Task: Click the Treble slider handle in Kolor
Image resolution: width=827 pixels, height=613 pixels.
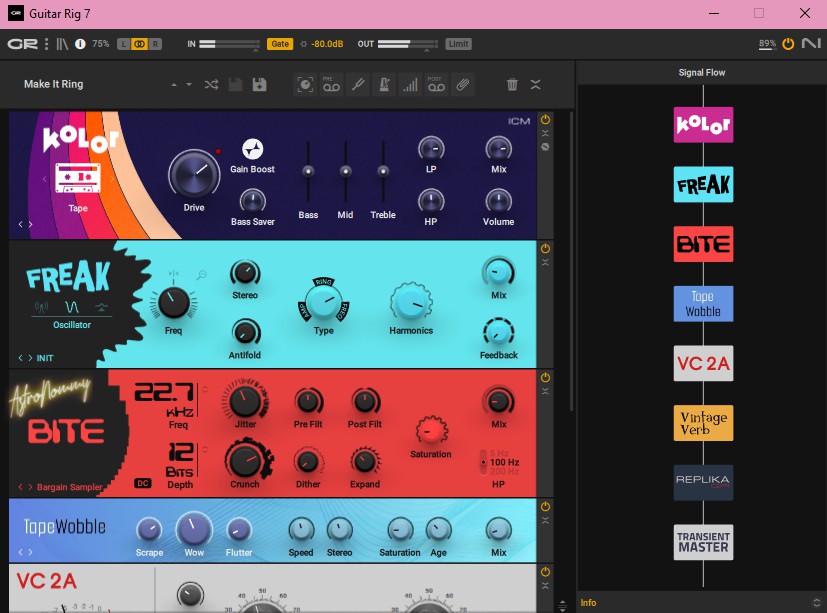Action: pos(383,171)
